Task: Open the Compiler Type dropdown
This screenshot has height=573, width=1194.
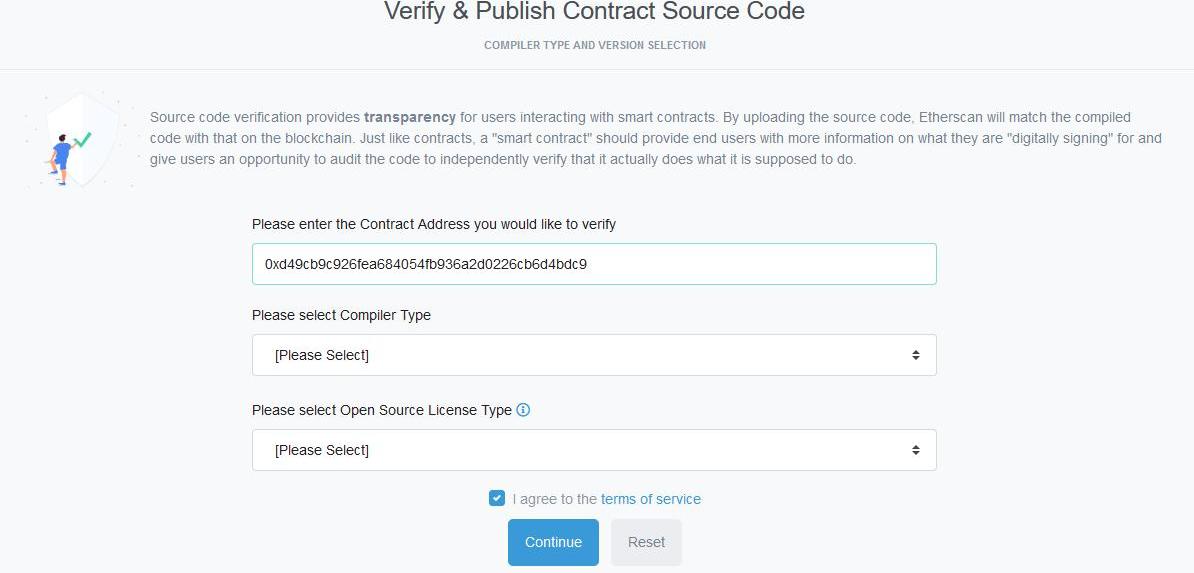Action: (594, 355)
